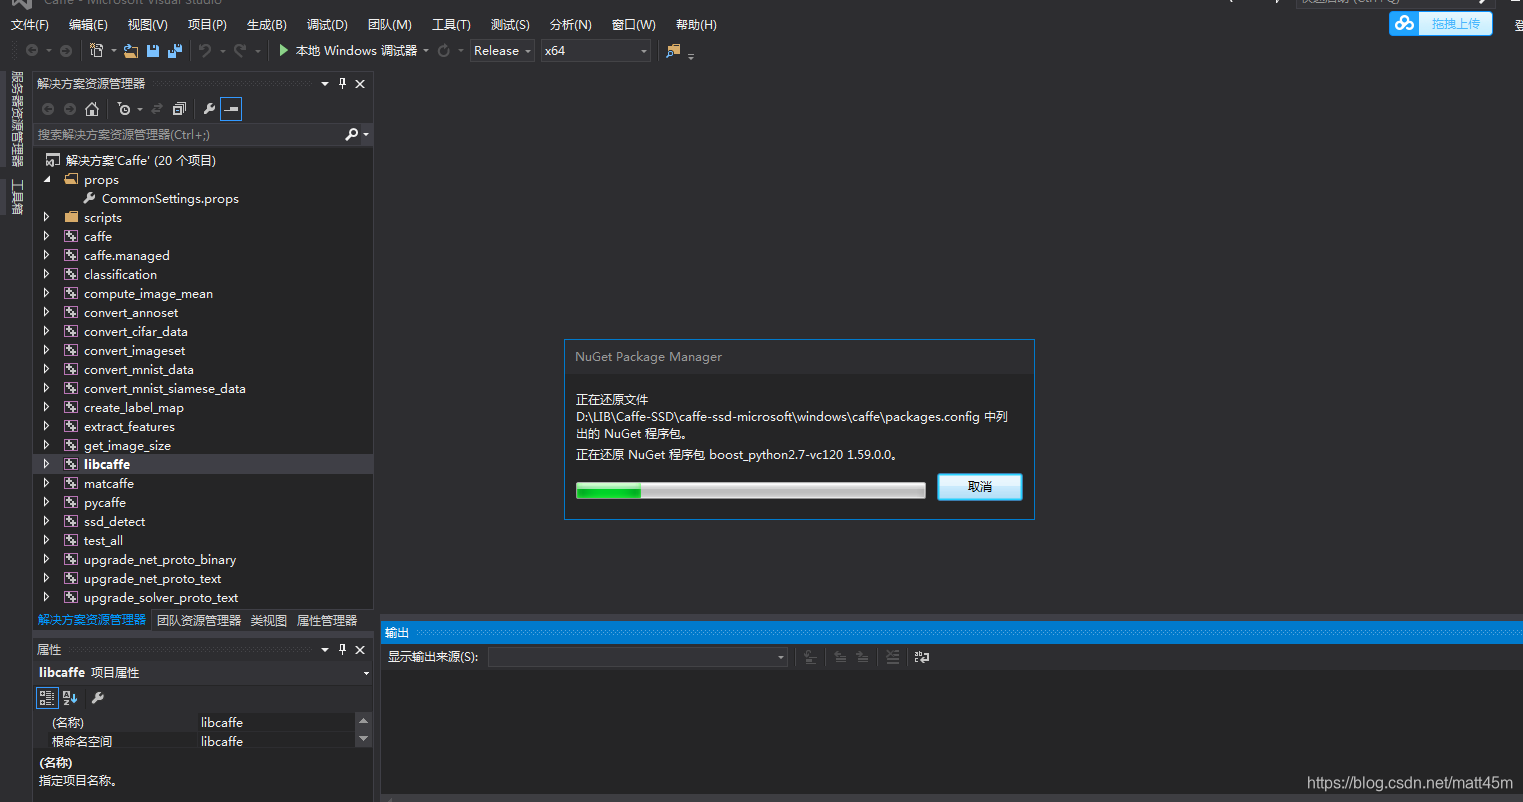Close the Solution Explorer panel

point(360,84)
